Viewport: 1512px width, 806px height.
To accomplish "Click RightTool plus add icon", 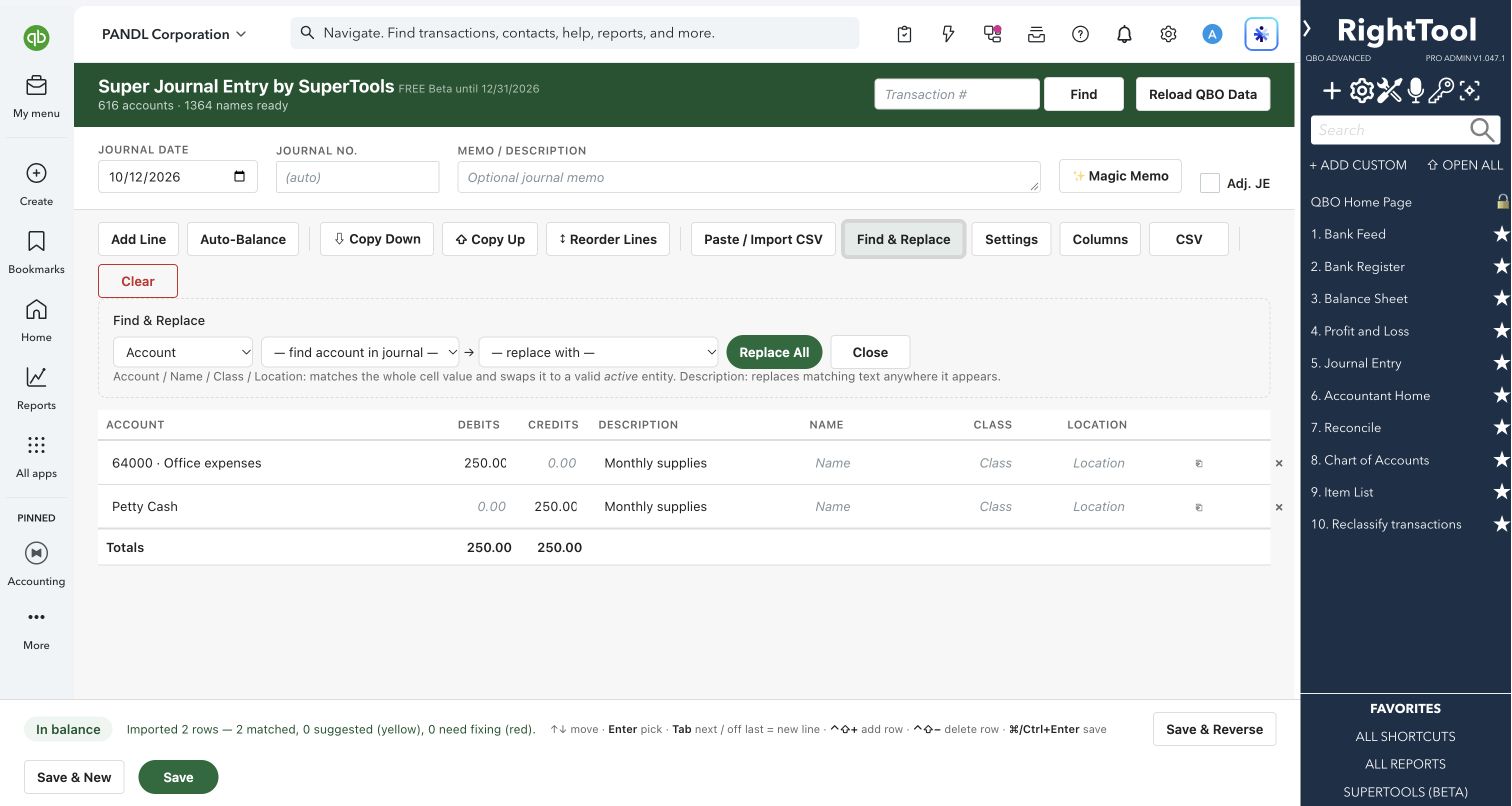I will tap(1332, 92).
